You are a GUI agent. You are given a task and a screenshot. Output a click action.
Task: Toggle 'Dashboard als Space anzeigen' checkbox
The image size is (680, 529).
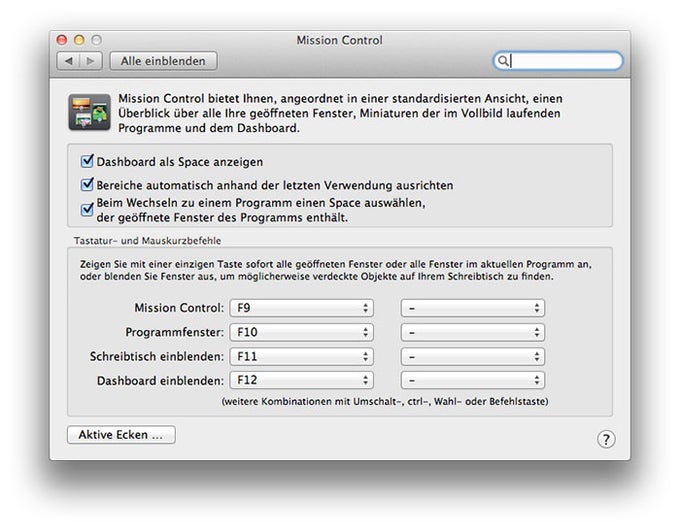click(87, 161)
